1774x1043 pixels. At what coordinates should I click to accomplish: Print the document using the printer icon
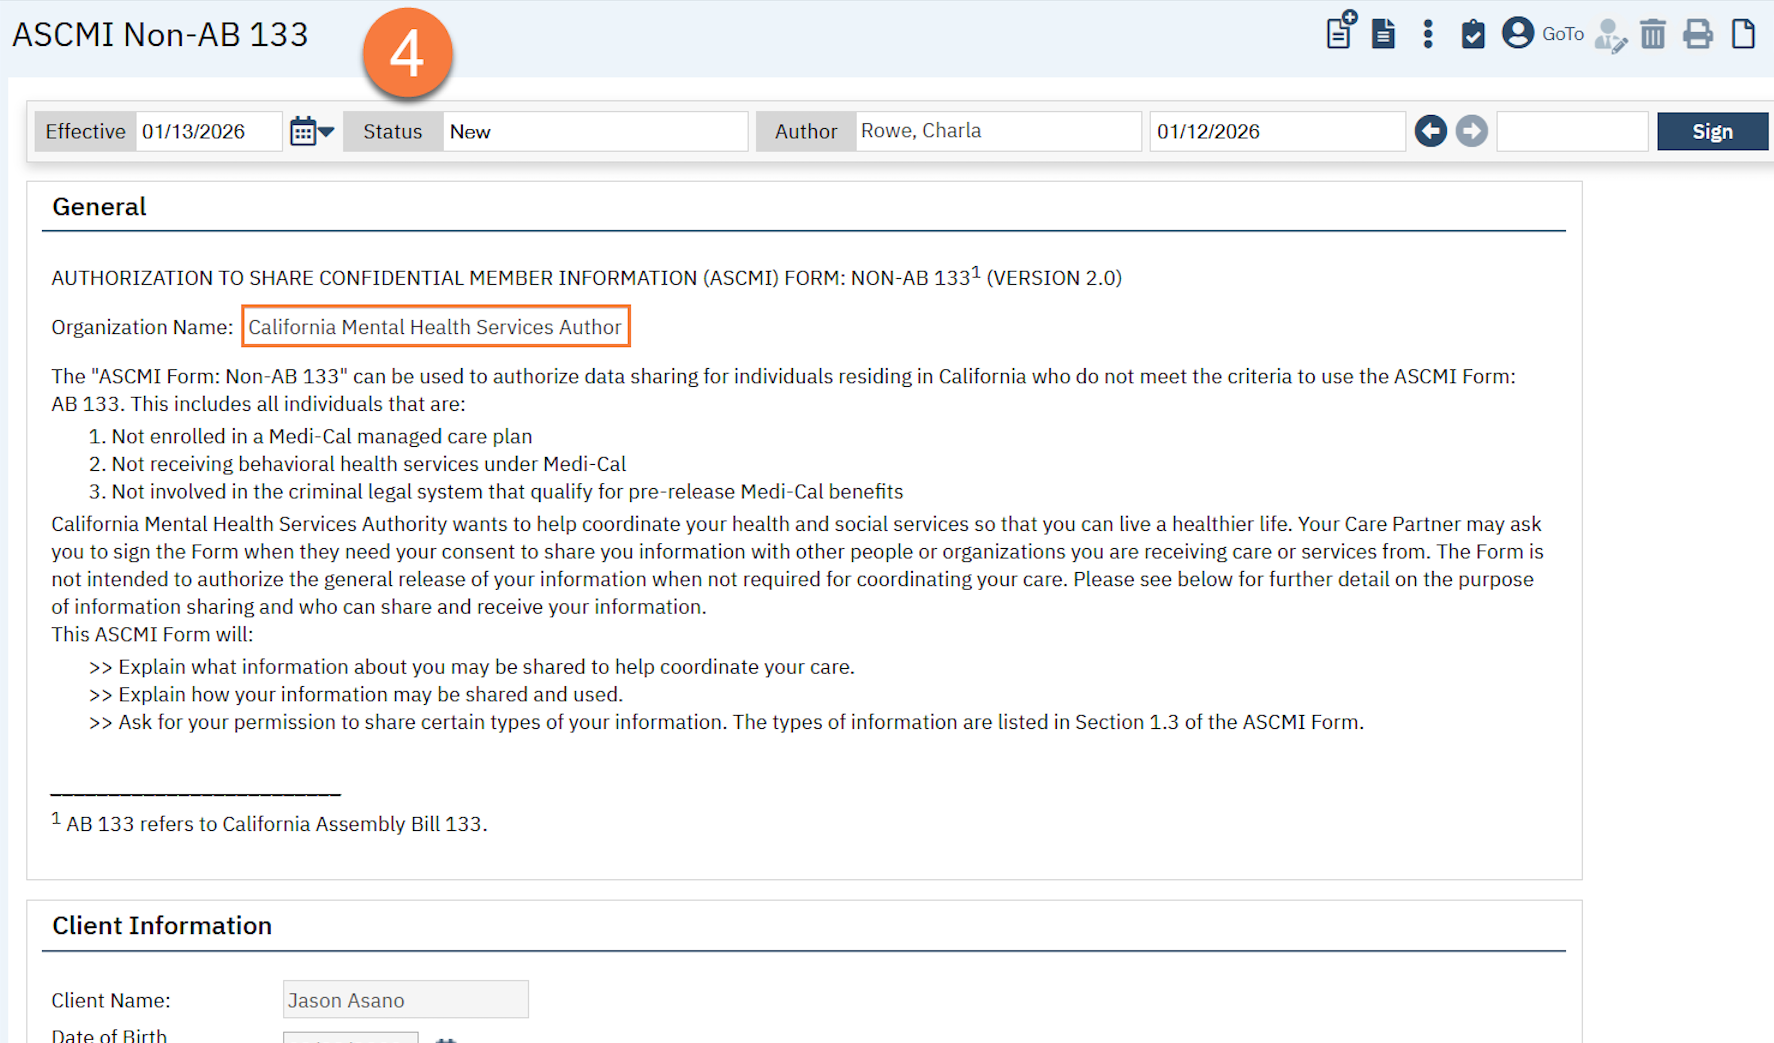click(x=1697, y=34)
